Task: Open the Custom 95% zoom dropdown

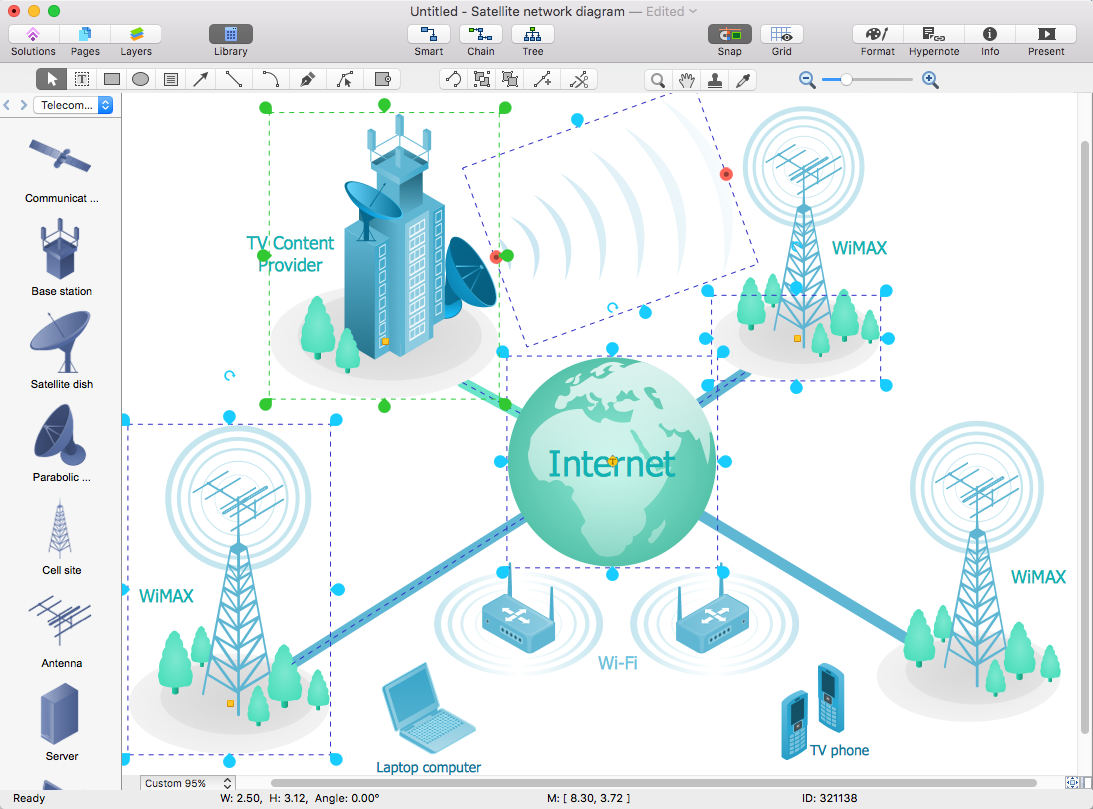Action: 187,783
